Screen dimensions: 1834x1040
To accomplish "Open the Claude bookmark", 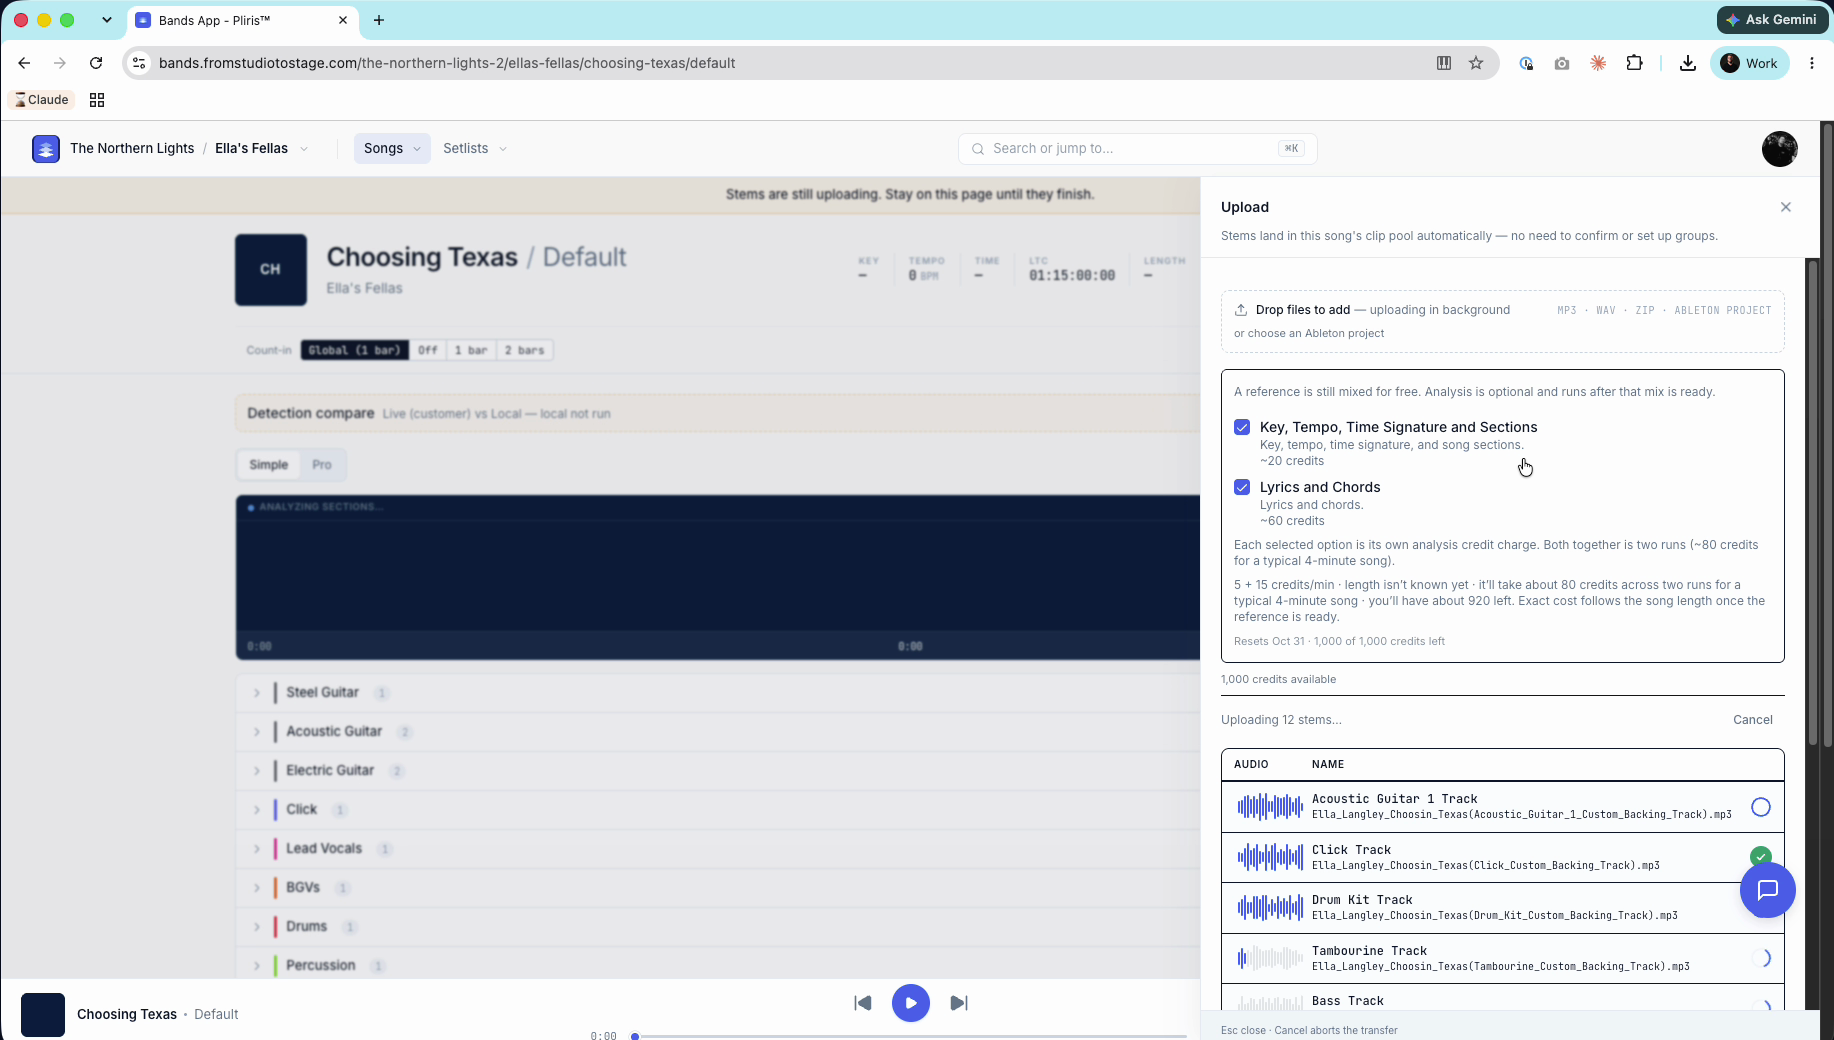I will [41, 100].
